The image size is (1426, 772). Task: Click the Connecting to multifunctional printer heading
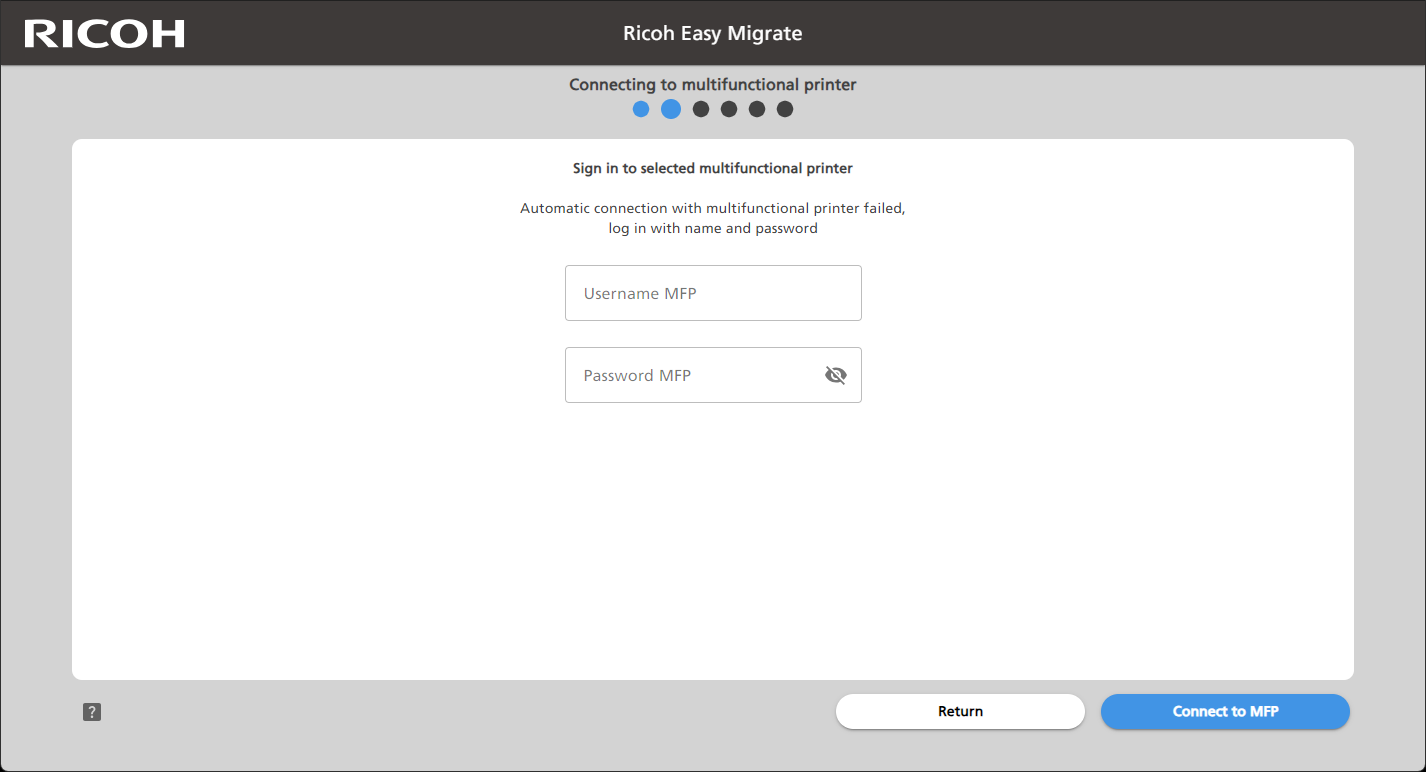pos(712,85)
